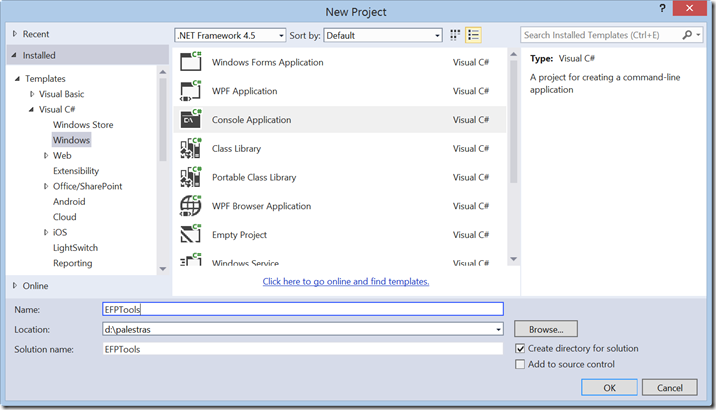Select the WPF Application template icon
Screen dimensions: 716x410
pyautogui.click(x=190, y=90)
